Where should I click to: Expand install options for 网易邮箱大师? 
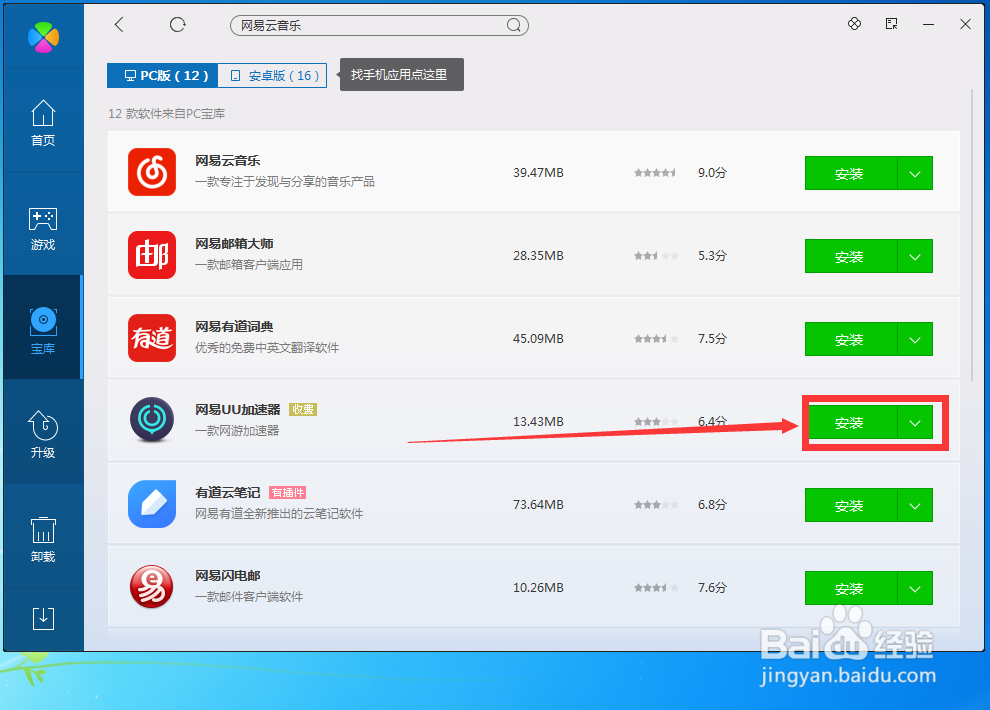click(x=915, y=256)
